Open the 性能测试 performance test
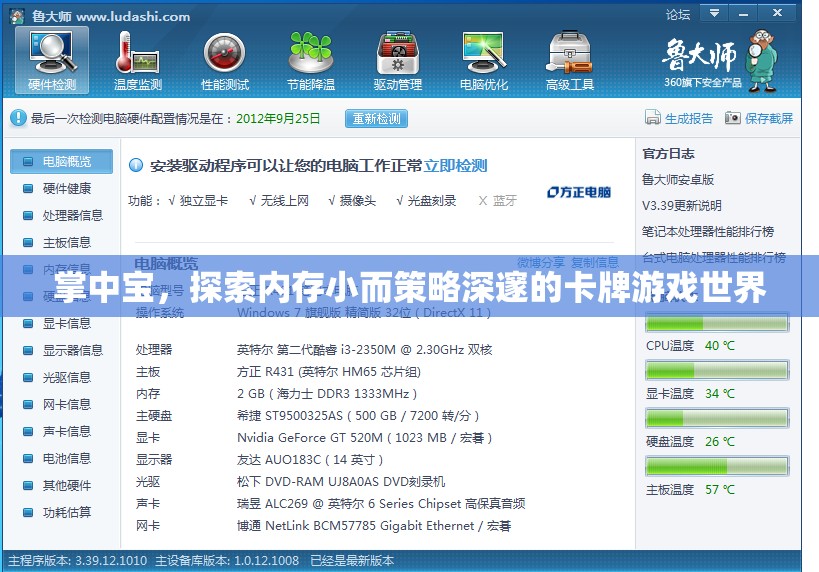This screenshot has width=819, height=572. point(225,61)
